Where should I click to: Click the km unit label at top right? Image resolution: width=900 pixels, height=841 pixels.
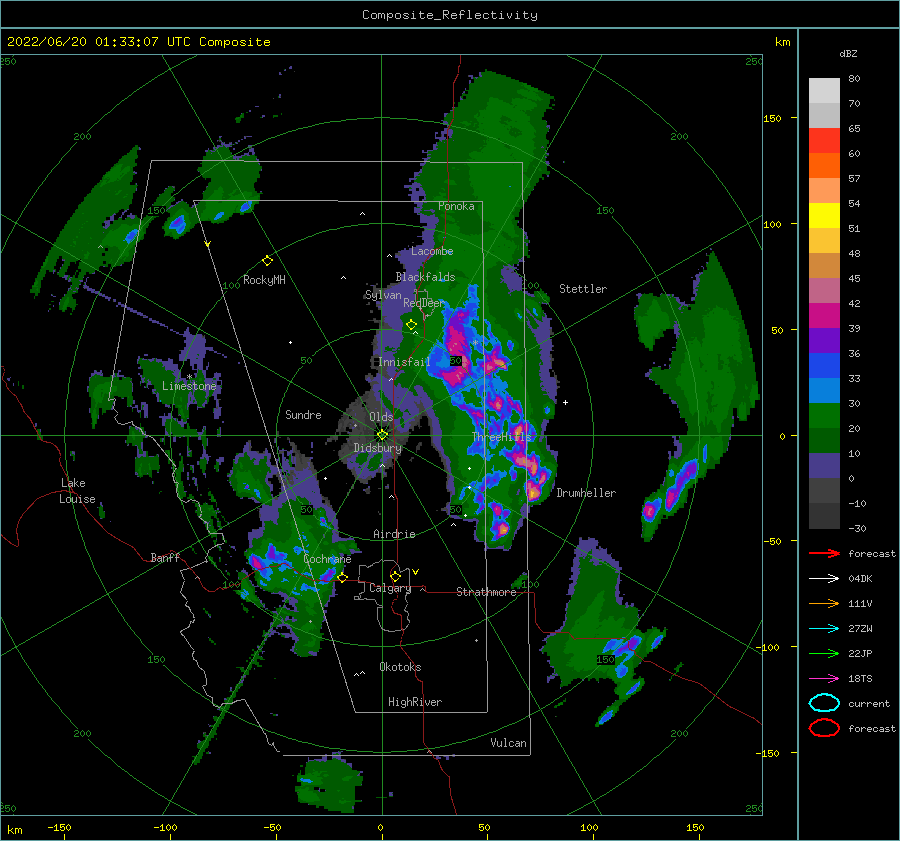(x=782, y=42)
